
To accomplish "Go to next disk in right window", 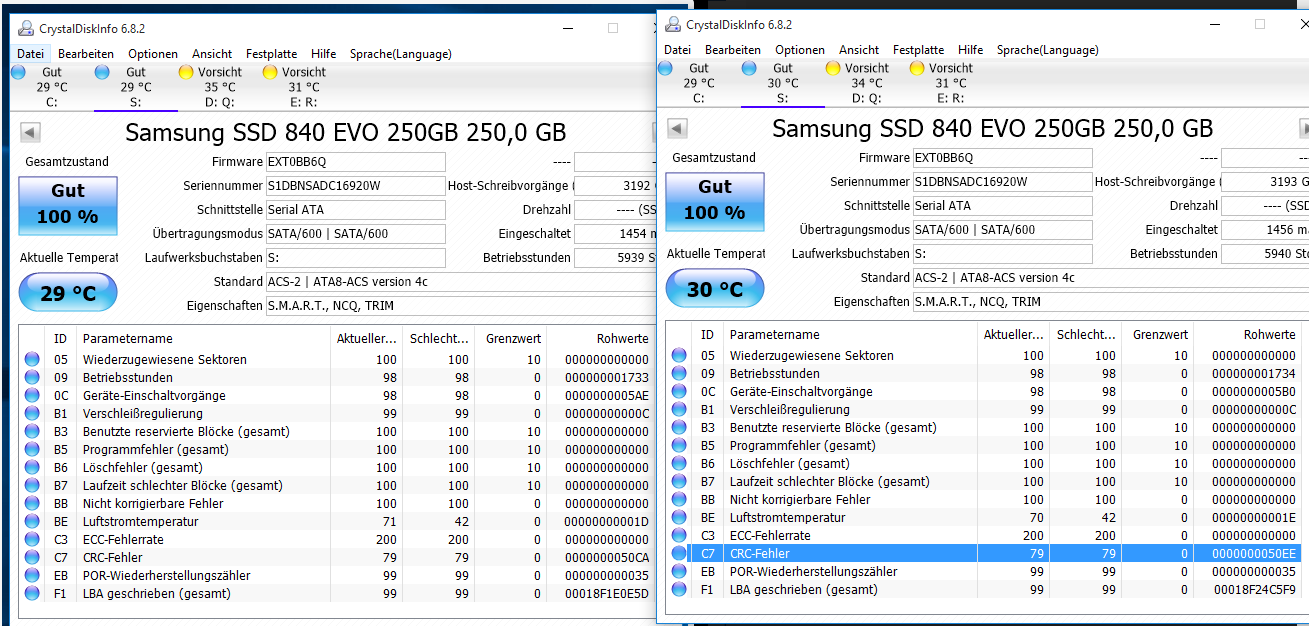I will pyautogui.click(x=1304, y=128).
